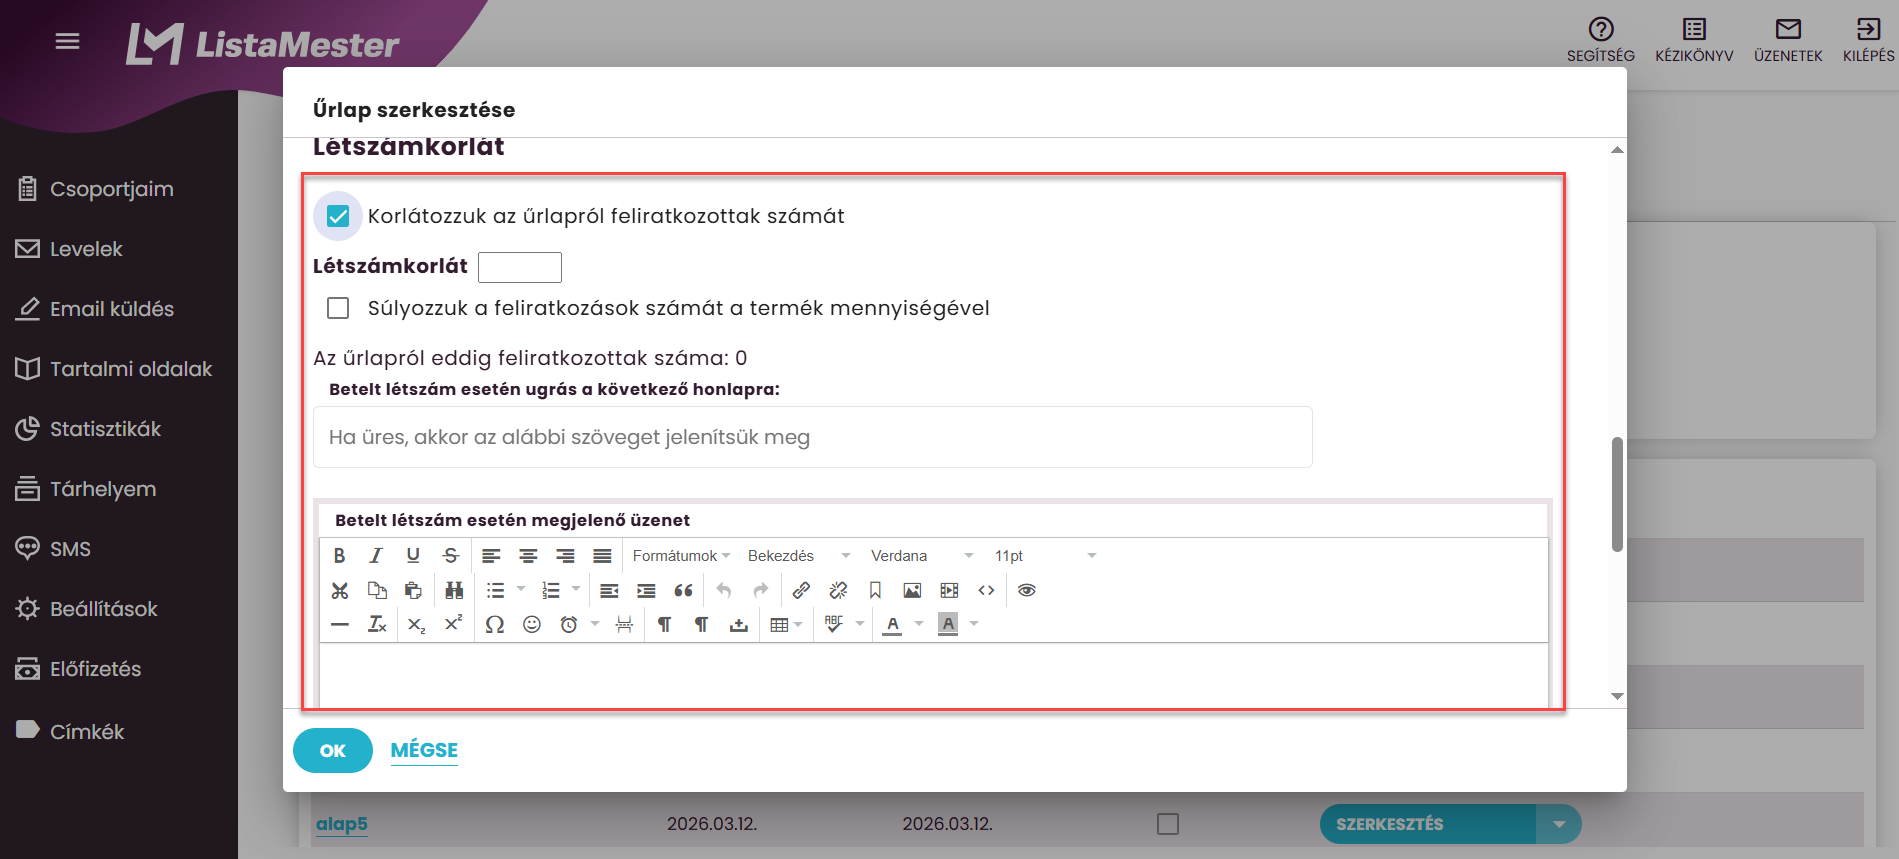Apply strikethrough text formatting

pyautogui.click(x=451, y=556)
